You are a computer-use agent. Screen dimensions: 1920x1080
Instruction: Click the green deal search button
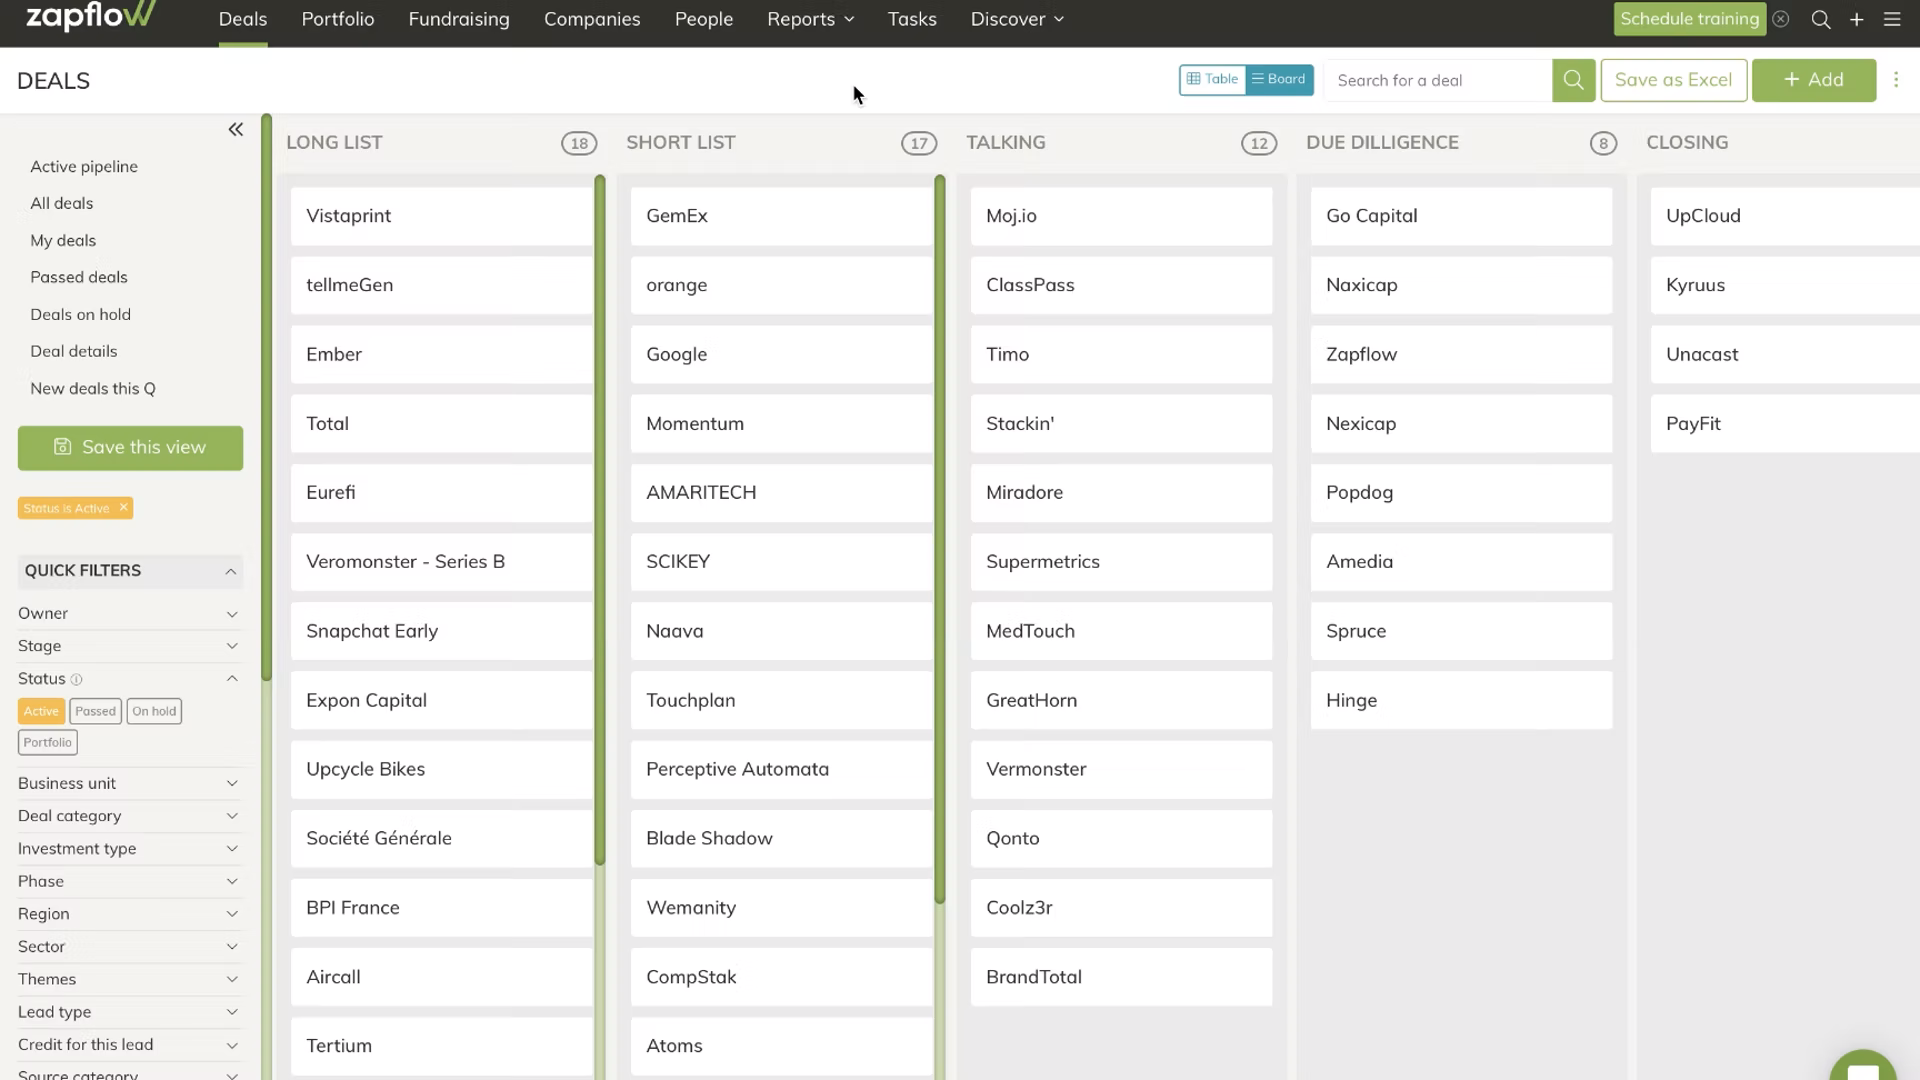point(1573,80)
